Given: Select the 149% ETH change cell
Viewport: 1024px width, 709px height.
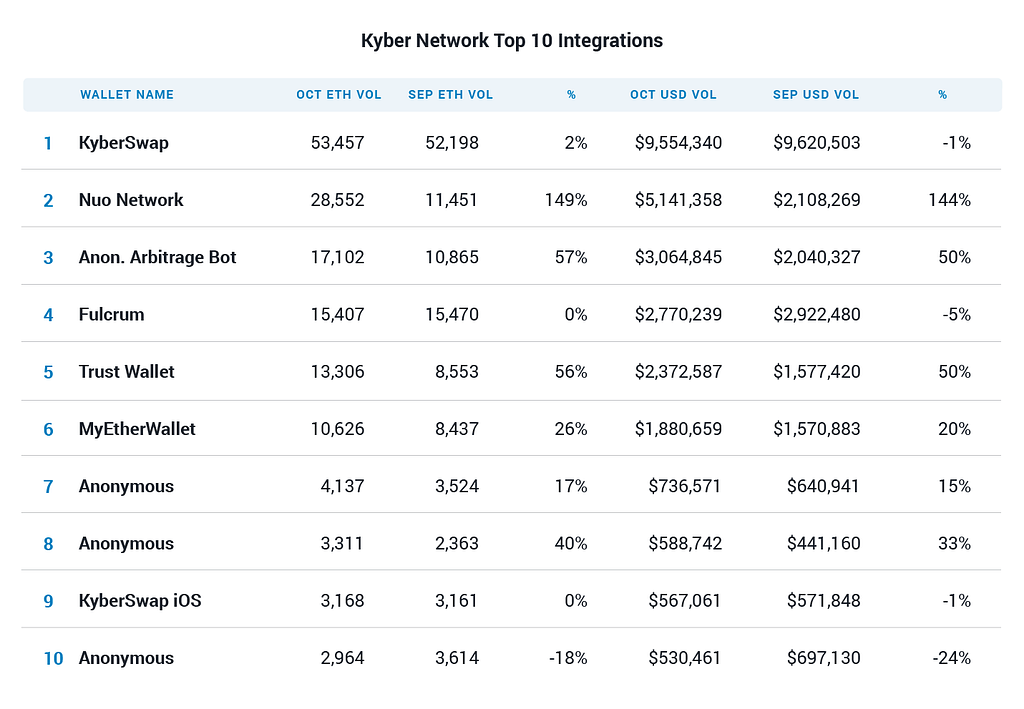Looking at the screenshot, I should (x=566, y=200).
